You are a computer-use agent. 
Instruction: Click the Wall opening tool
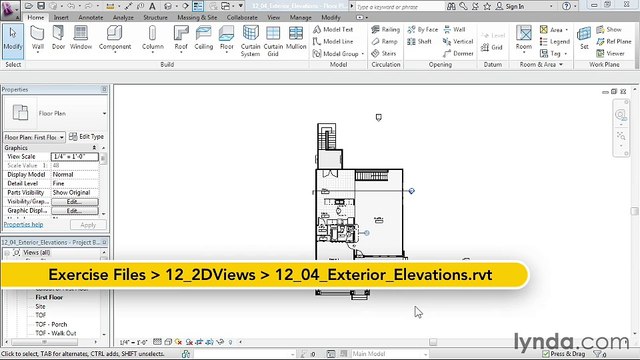point(454,29)
